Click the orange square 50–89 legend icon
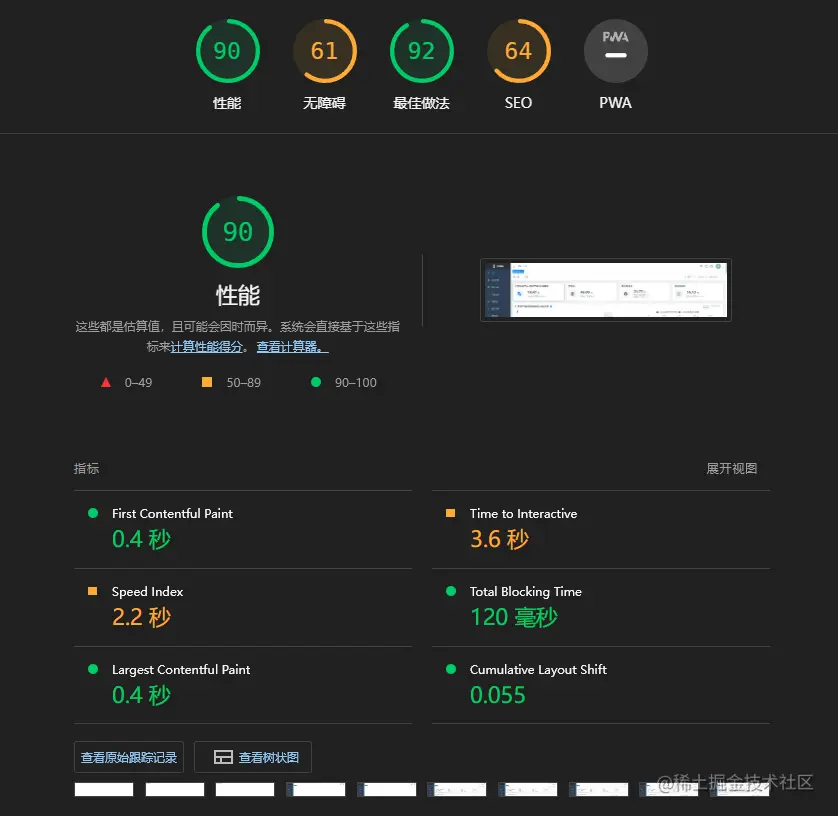 (207, 382)
